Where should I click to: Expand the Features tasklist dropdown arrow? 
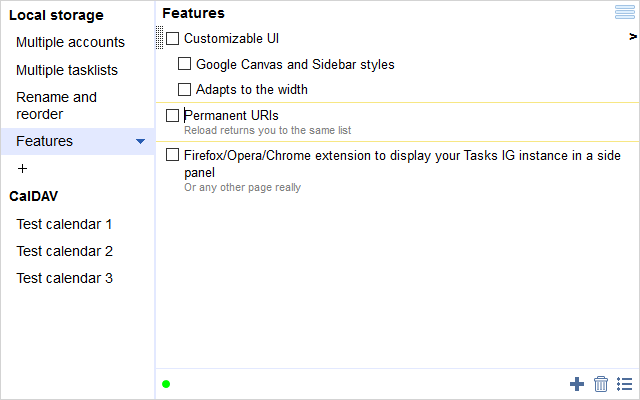coord(141,142)
